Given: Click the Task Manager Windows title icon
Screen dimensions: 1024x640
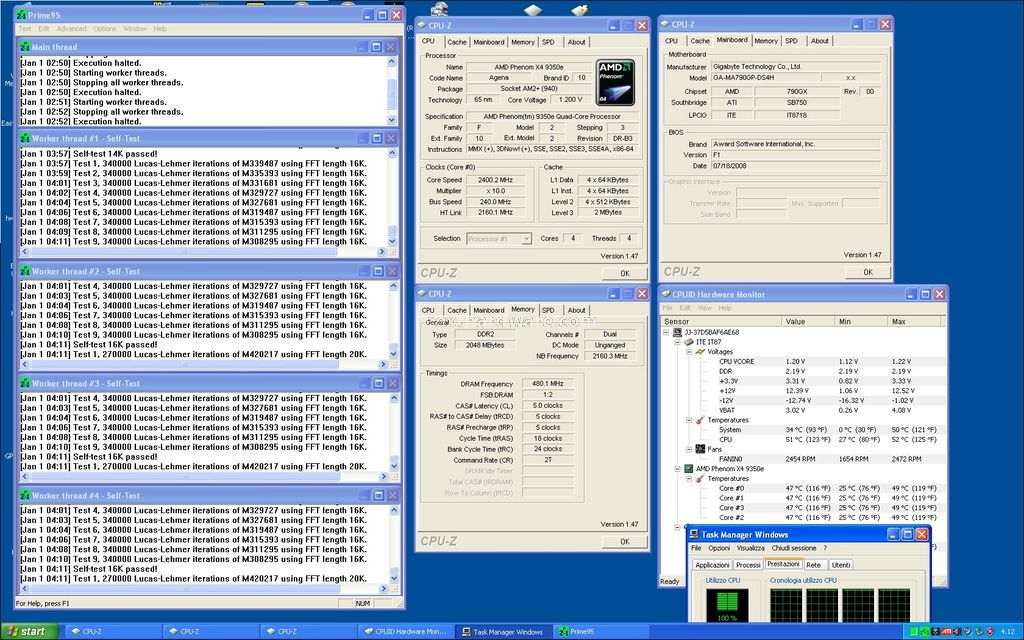Looking at the screenshot, I should pos(694,534).
